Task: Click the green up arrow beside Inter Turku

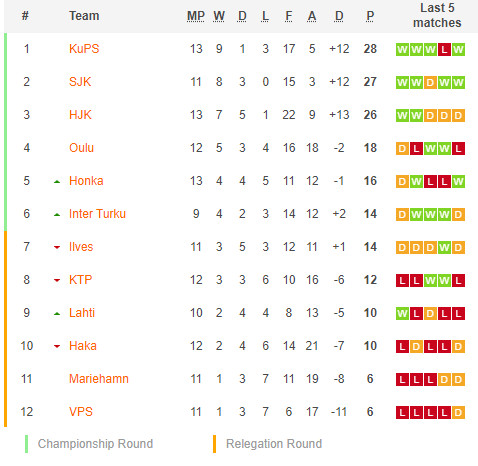Action: [x=57, y=215]
